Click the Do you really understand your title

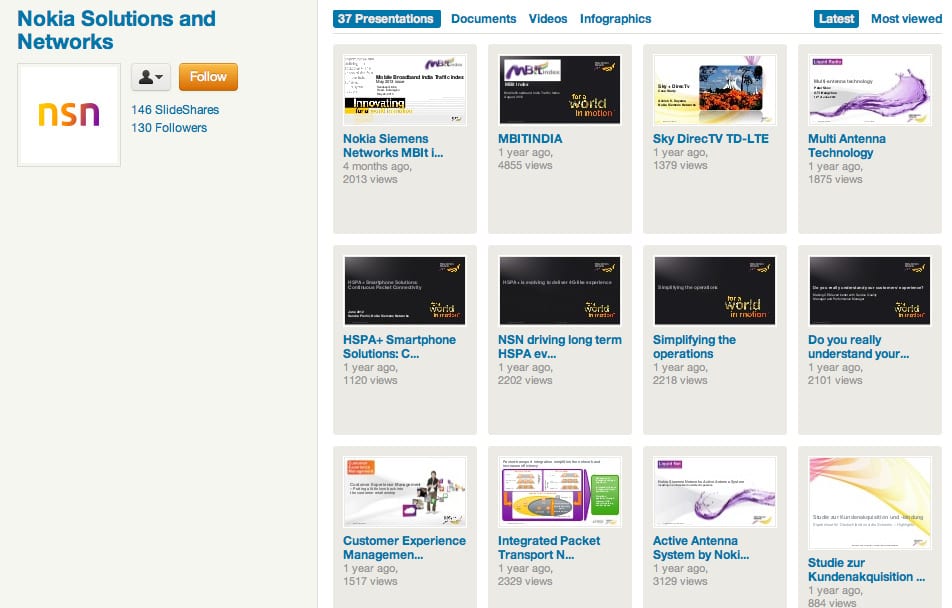coord(858,347)
